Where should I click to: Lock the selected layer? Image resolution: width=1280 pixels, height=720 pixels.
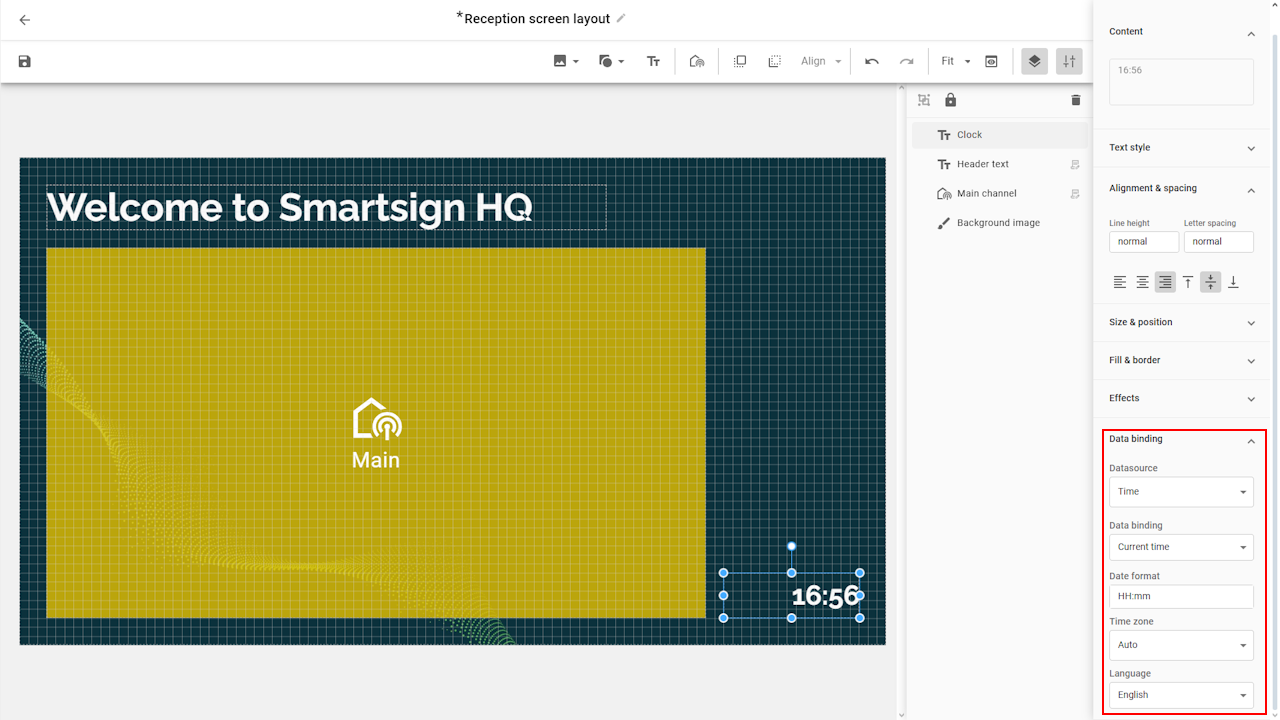(950, 100)
